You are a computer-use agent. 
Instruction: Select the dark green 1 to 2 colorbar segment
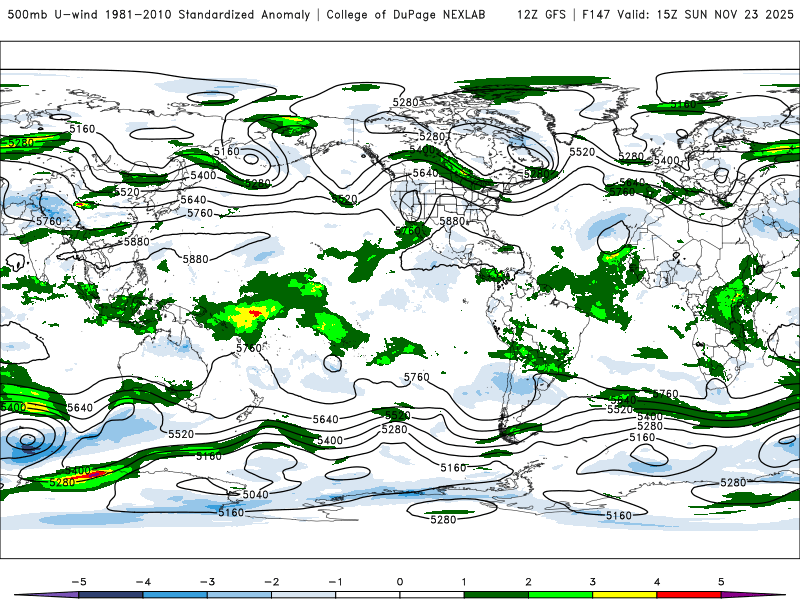tap(496, 595)
